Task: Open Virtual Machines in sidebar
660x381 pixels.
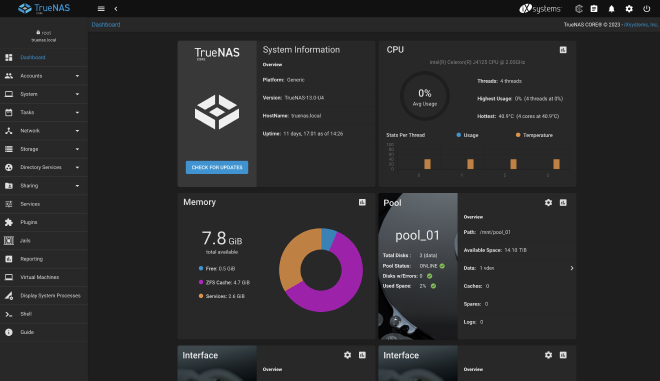Action: (x=44, y=277)
